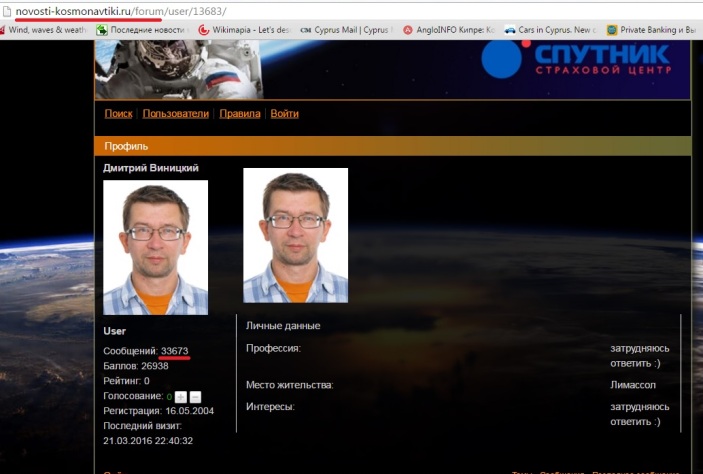The image size is (703, 474).
Task: Click the Лимассол residence value
Action: tap(633, 385)
